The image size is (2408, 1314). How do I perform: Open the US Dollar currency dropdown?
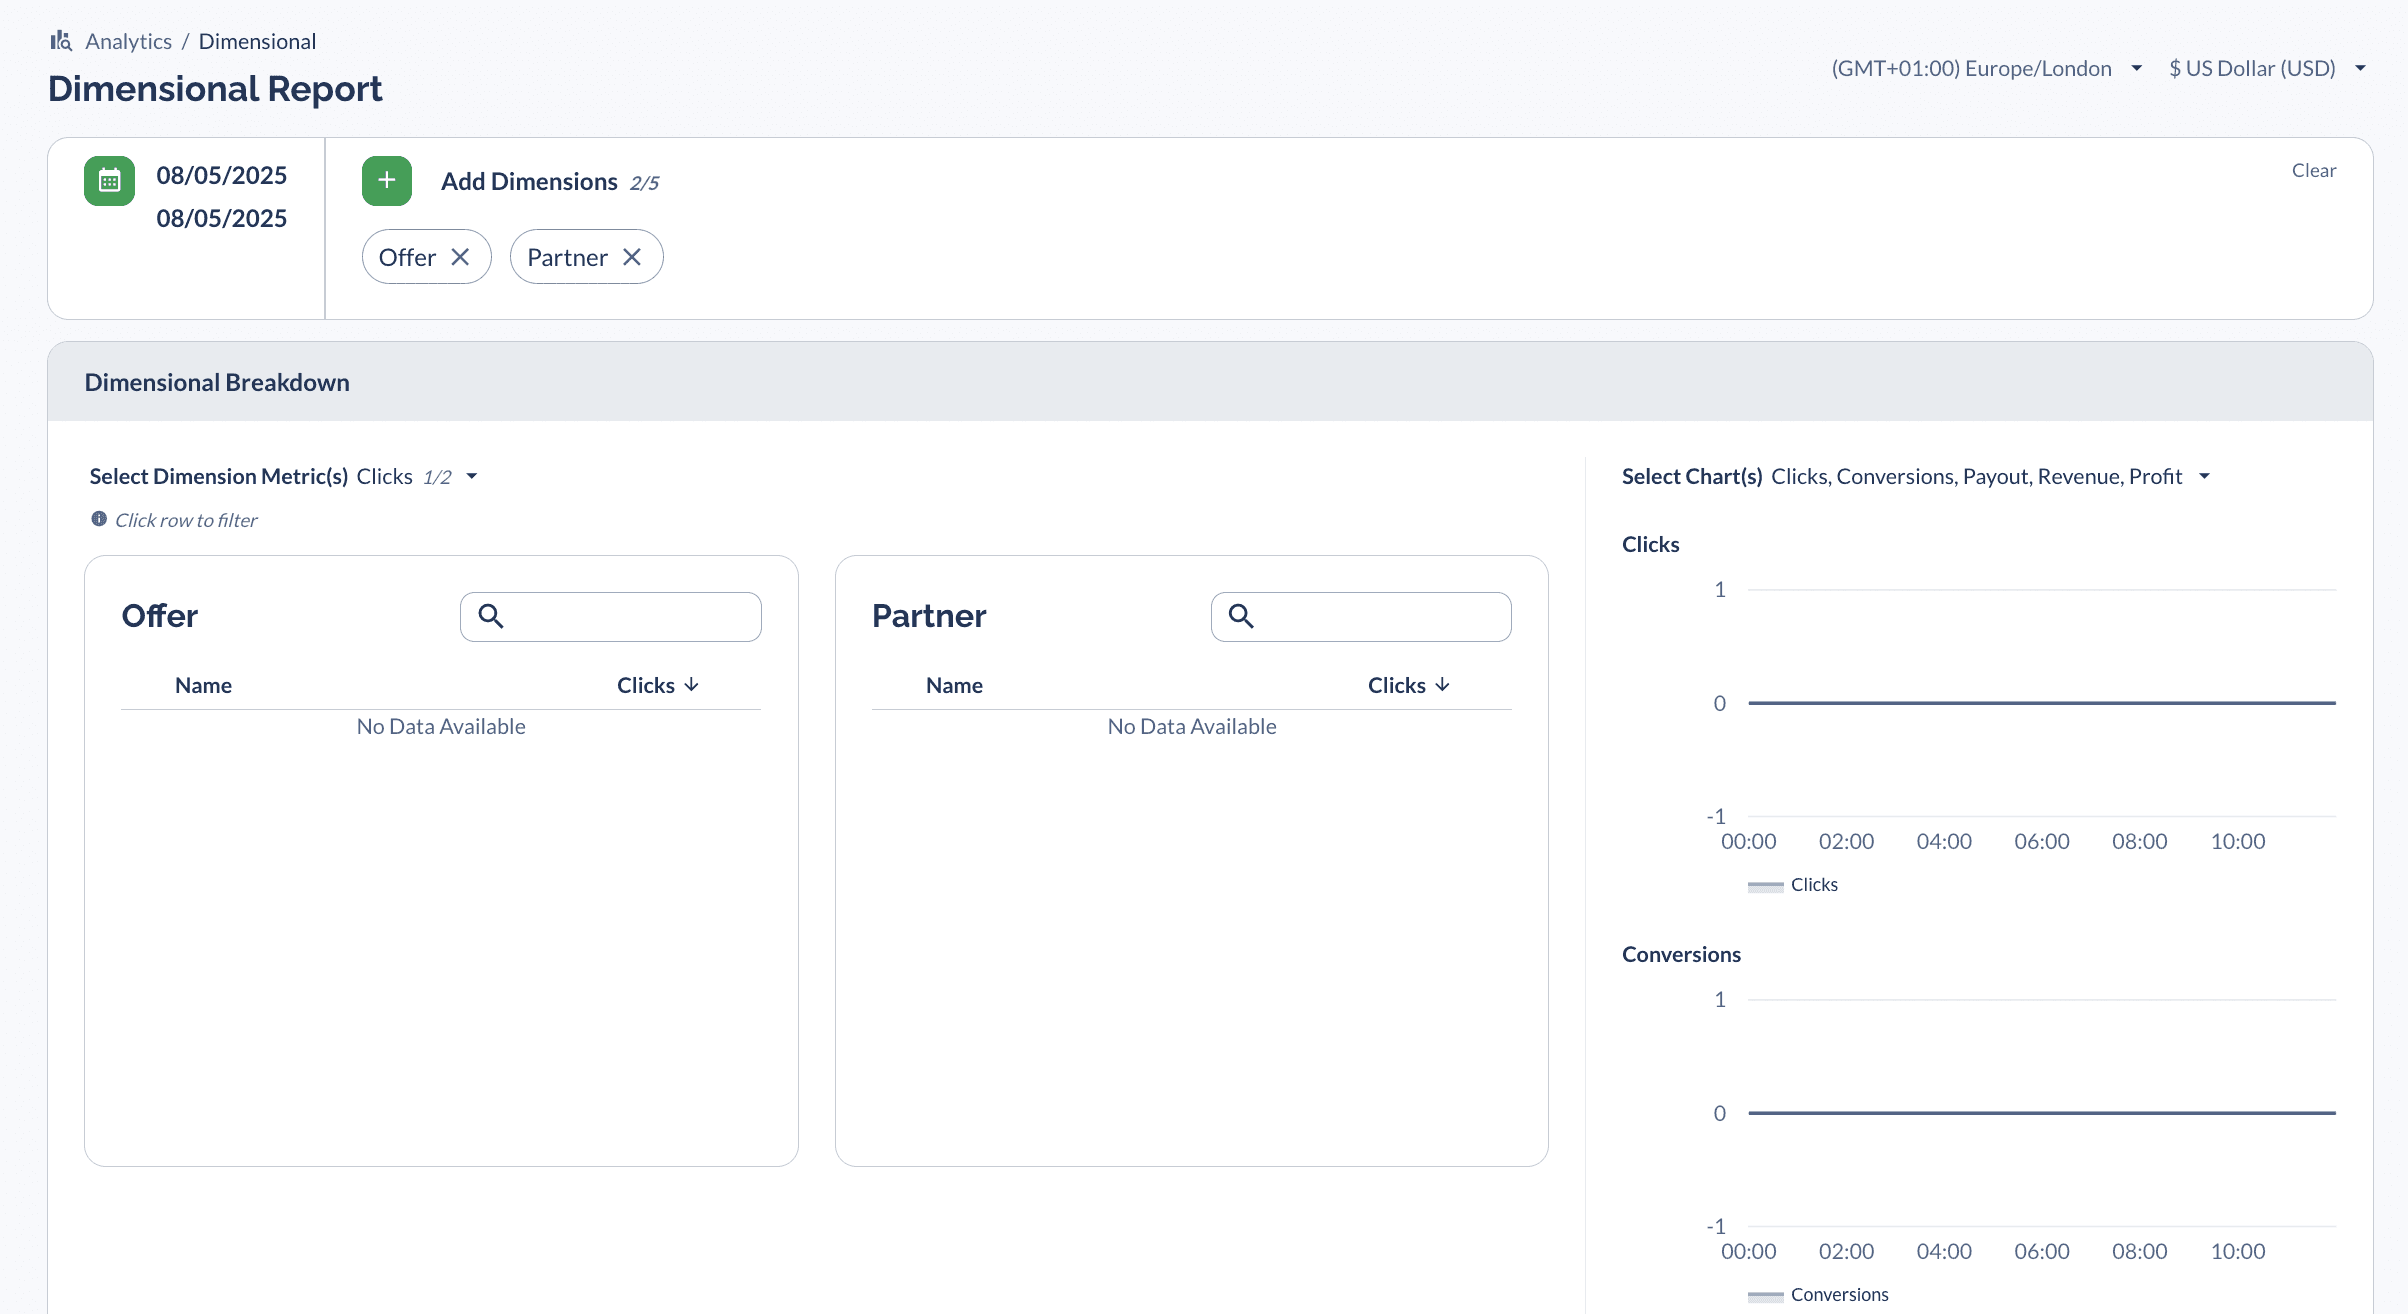(x=2266, y=68)
